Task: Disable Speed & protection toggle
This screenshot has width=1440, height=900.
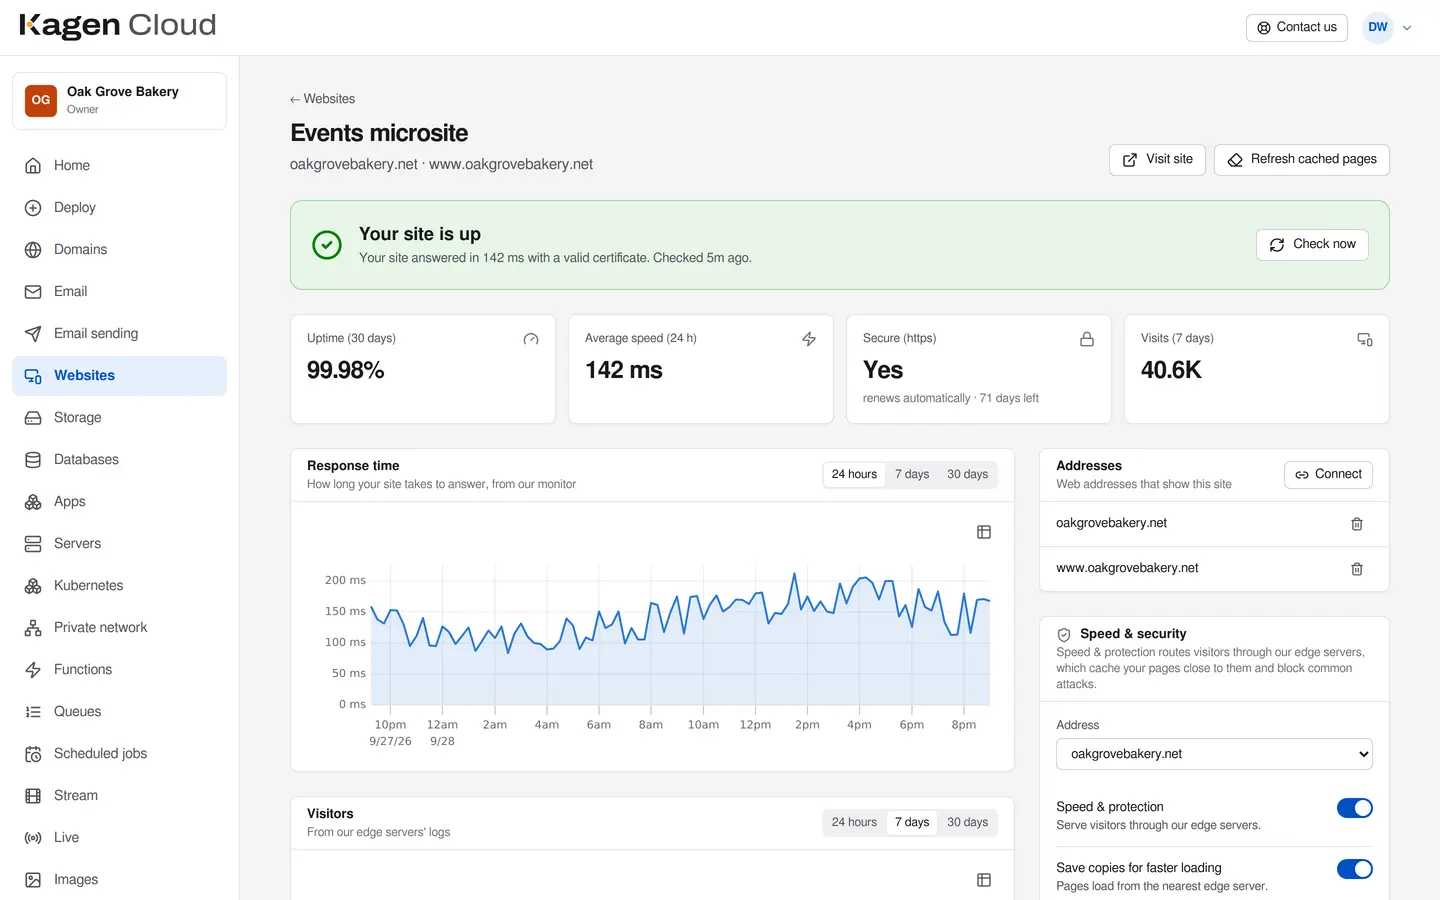Action: 1355,808
